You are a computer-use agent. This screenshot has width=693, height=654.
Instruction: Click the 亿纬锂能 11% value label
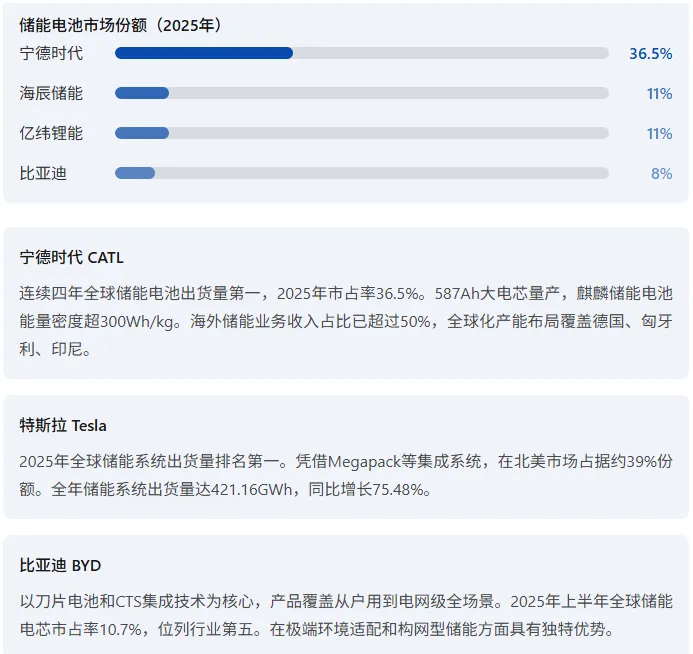(659, 133)
